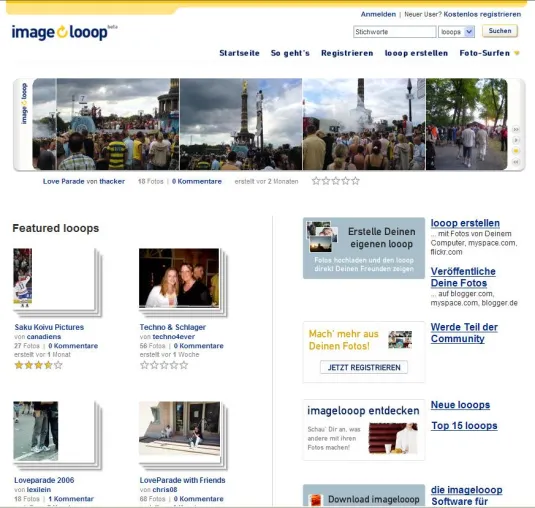Click Erstelle Deinen eigenen looop banner
Image resolution: width=535 pixels, height=508 pixels.
(364, 248)
